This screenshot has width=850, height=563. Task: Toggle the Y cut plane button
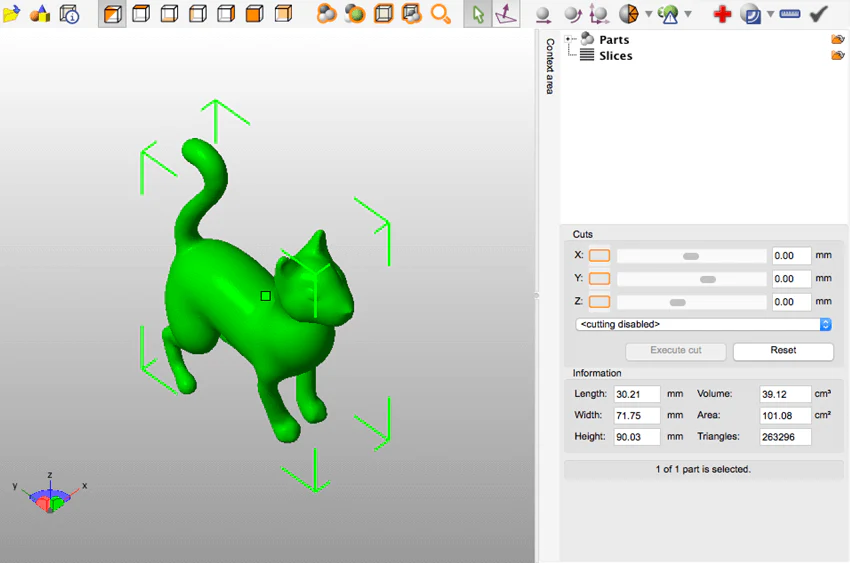pos(599,279)
